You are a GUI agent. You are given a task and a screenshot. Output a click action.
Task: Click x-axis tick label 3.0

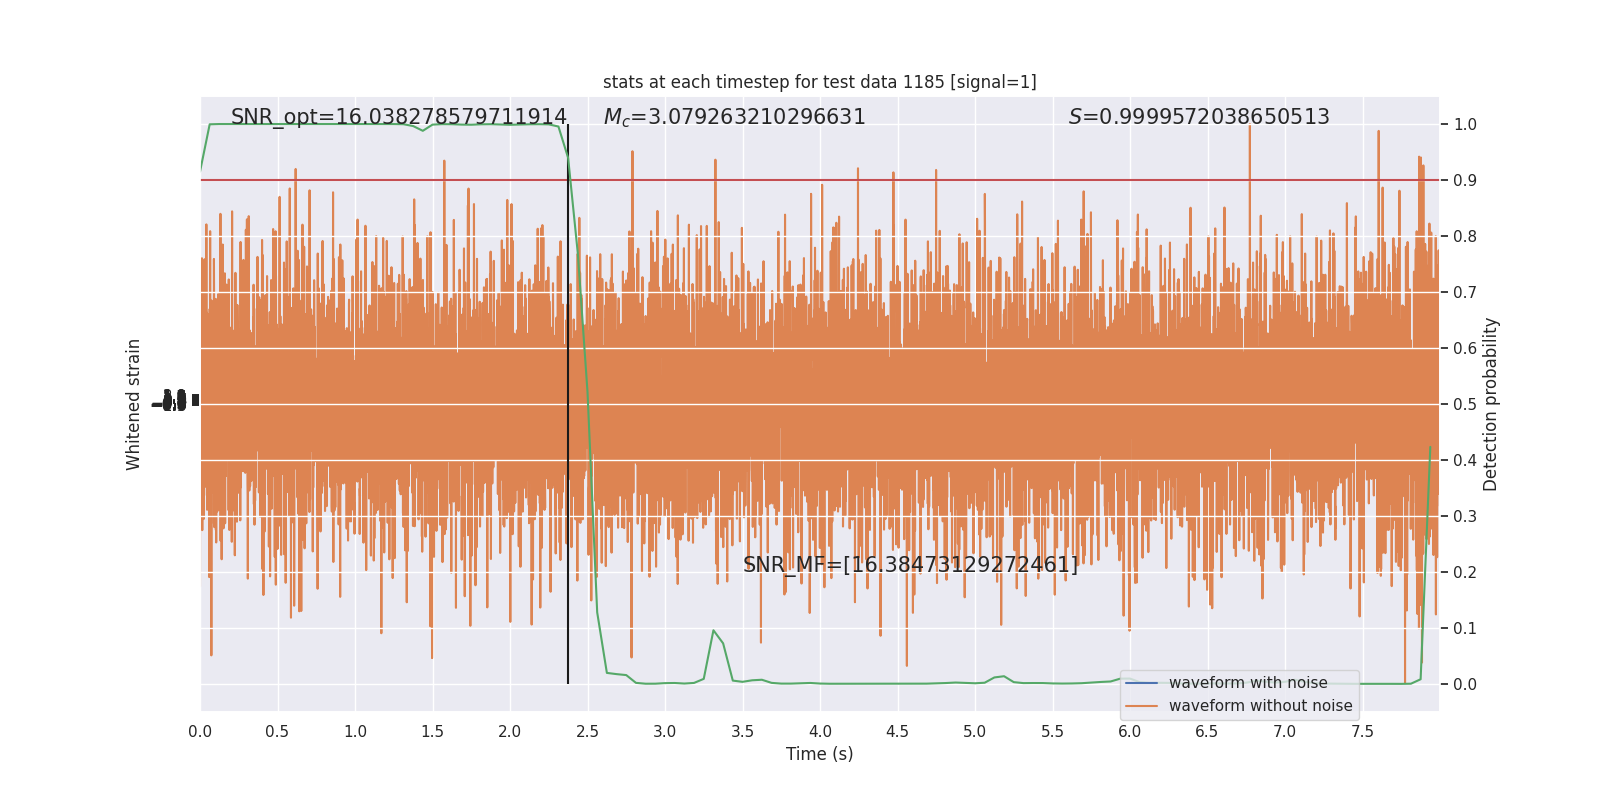pyautogui.click(x=665, y=732)
